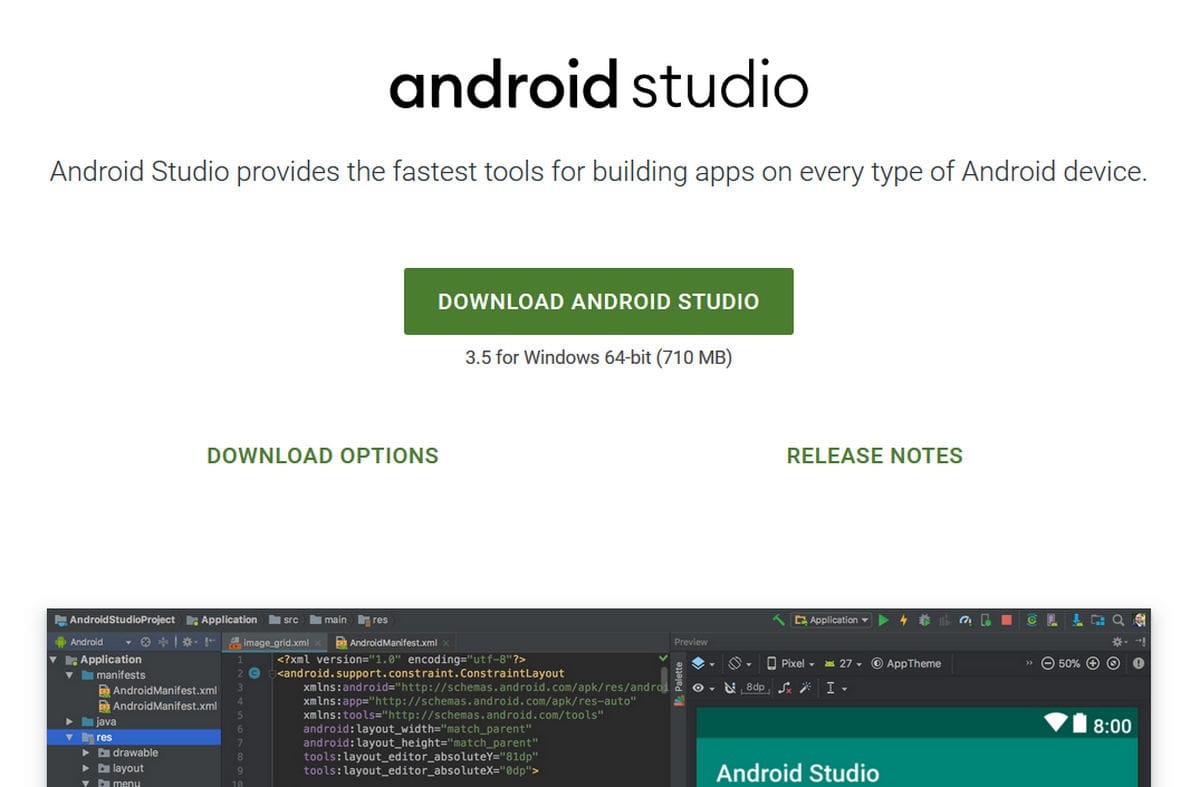Click the main breadcrumb
This screenshot has height=787, width=1200.
coord(328,620)
